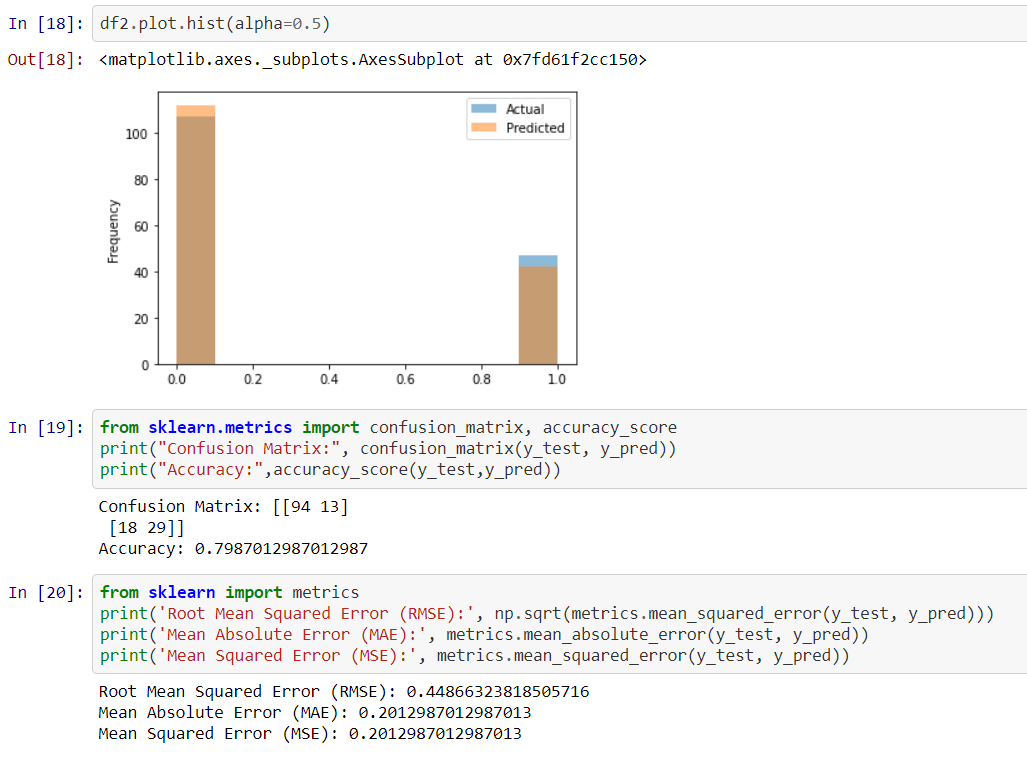Click the Predicted legend label
Viewport: 1027px width, 766px height.
(535, 128)
